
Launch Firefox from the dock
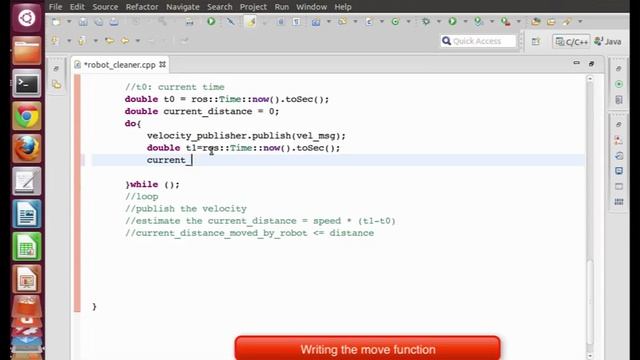point(27,149)
